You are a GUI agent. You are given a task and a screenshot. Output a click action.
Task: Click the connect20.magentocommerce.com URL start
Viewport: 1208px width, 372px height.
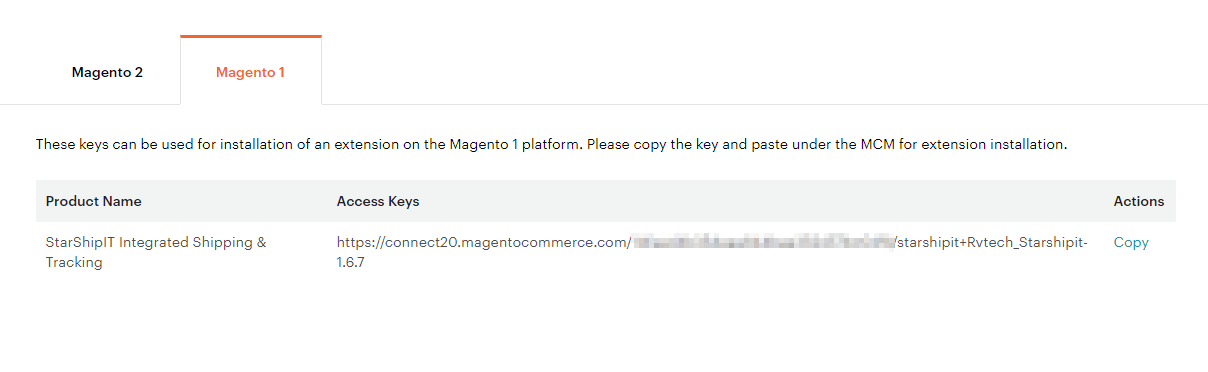click(483, 242)
